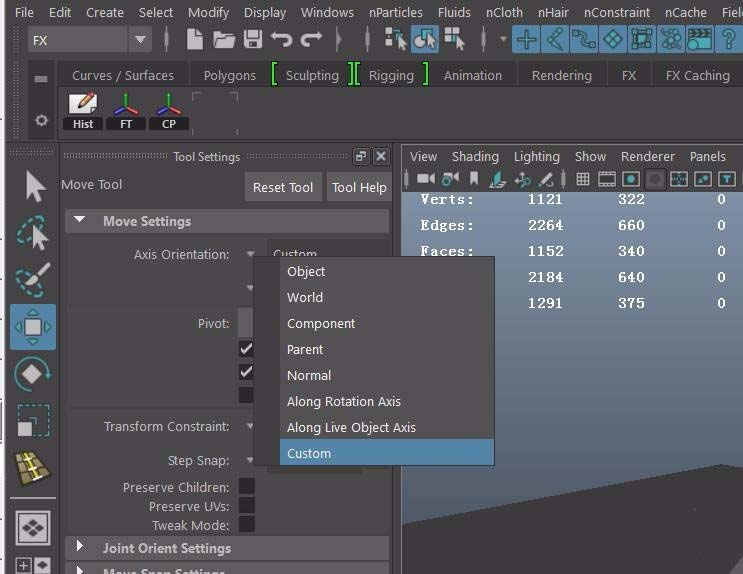The height and width of the screenshot is (574, 743).
Task: Click the Tool Help button
Action: [359, 187]
